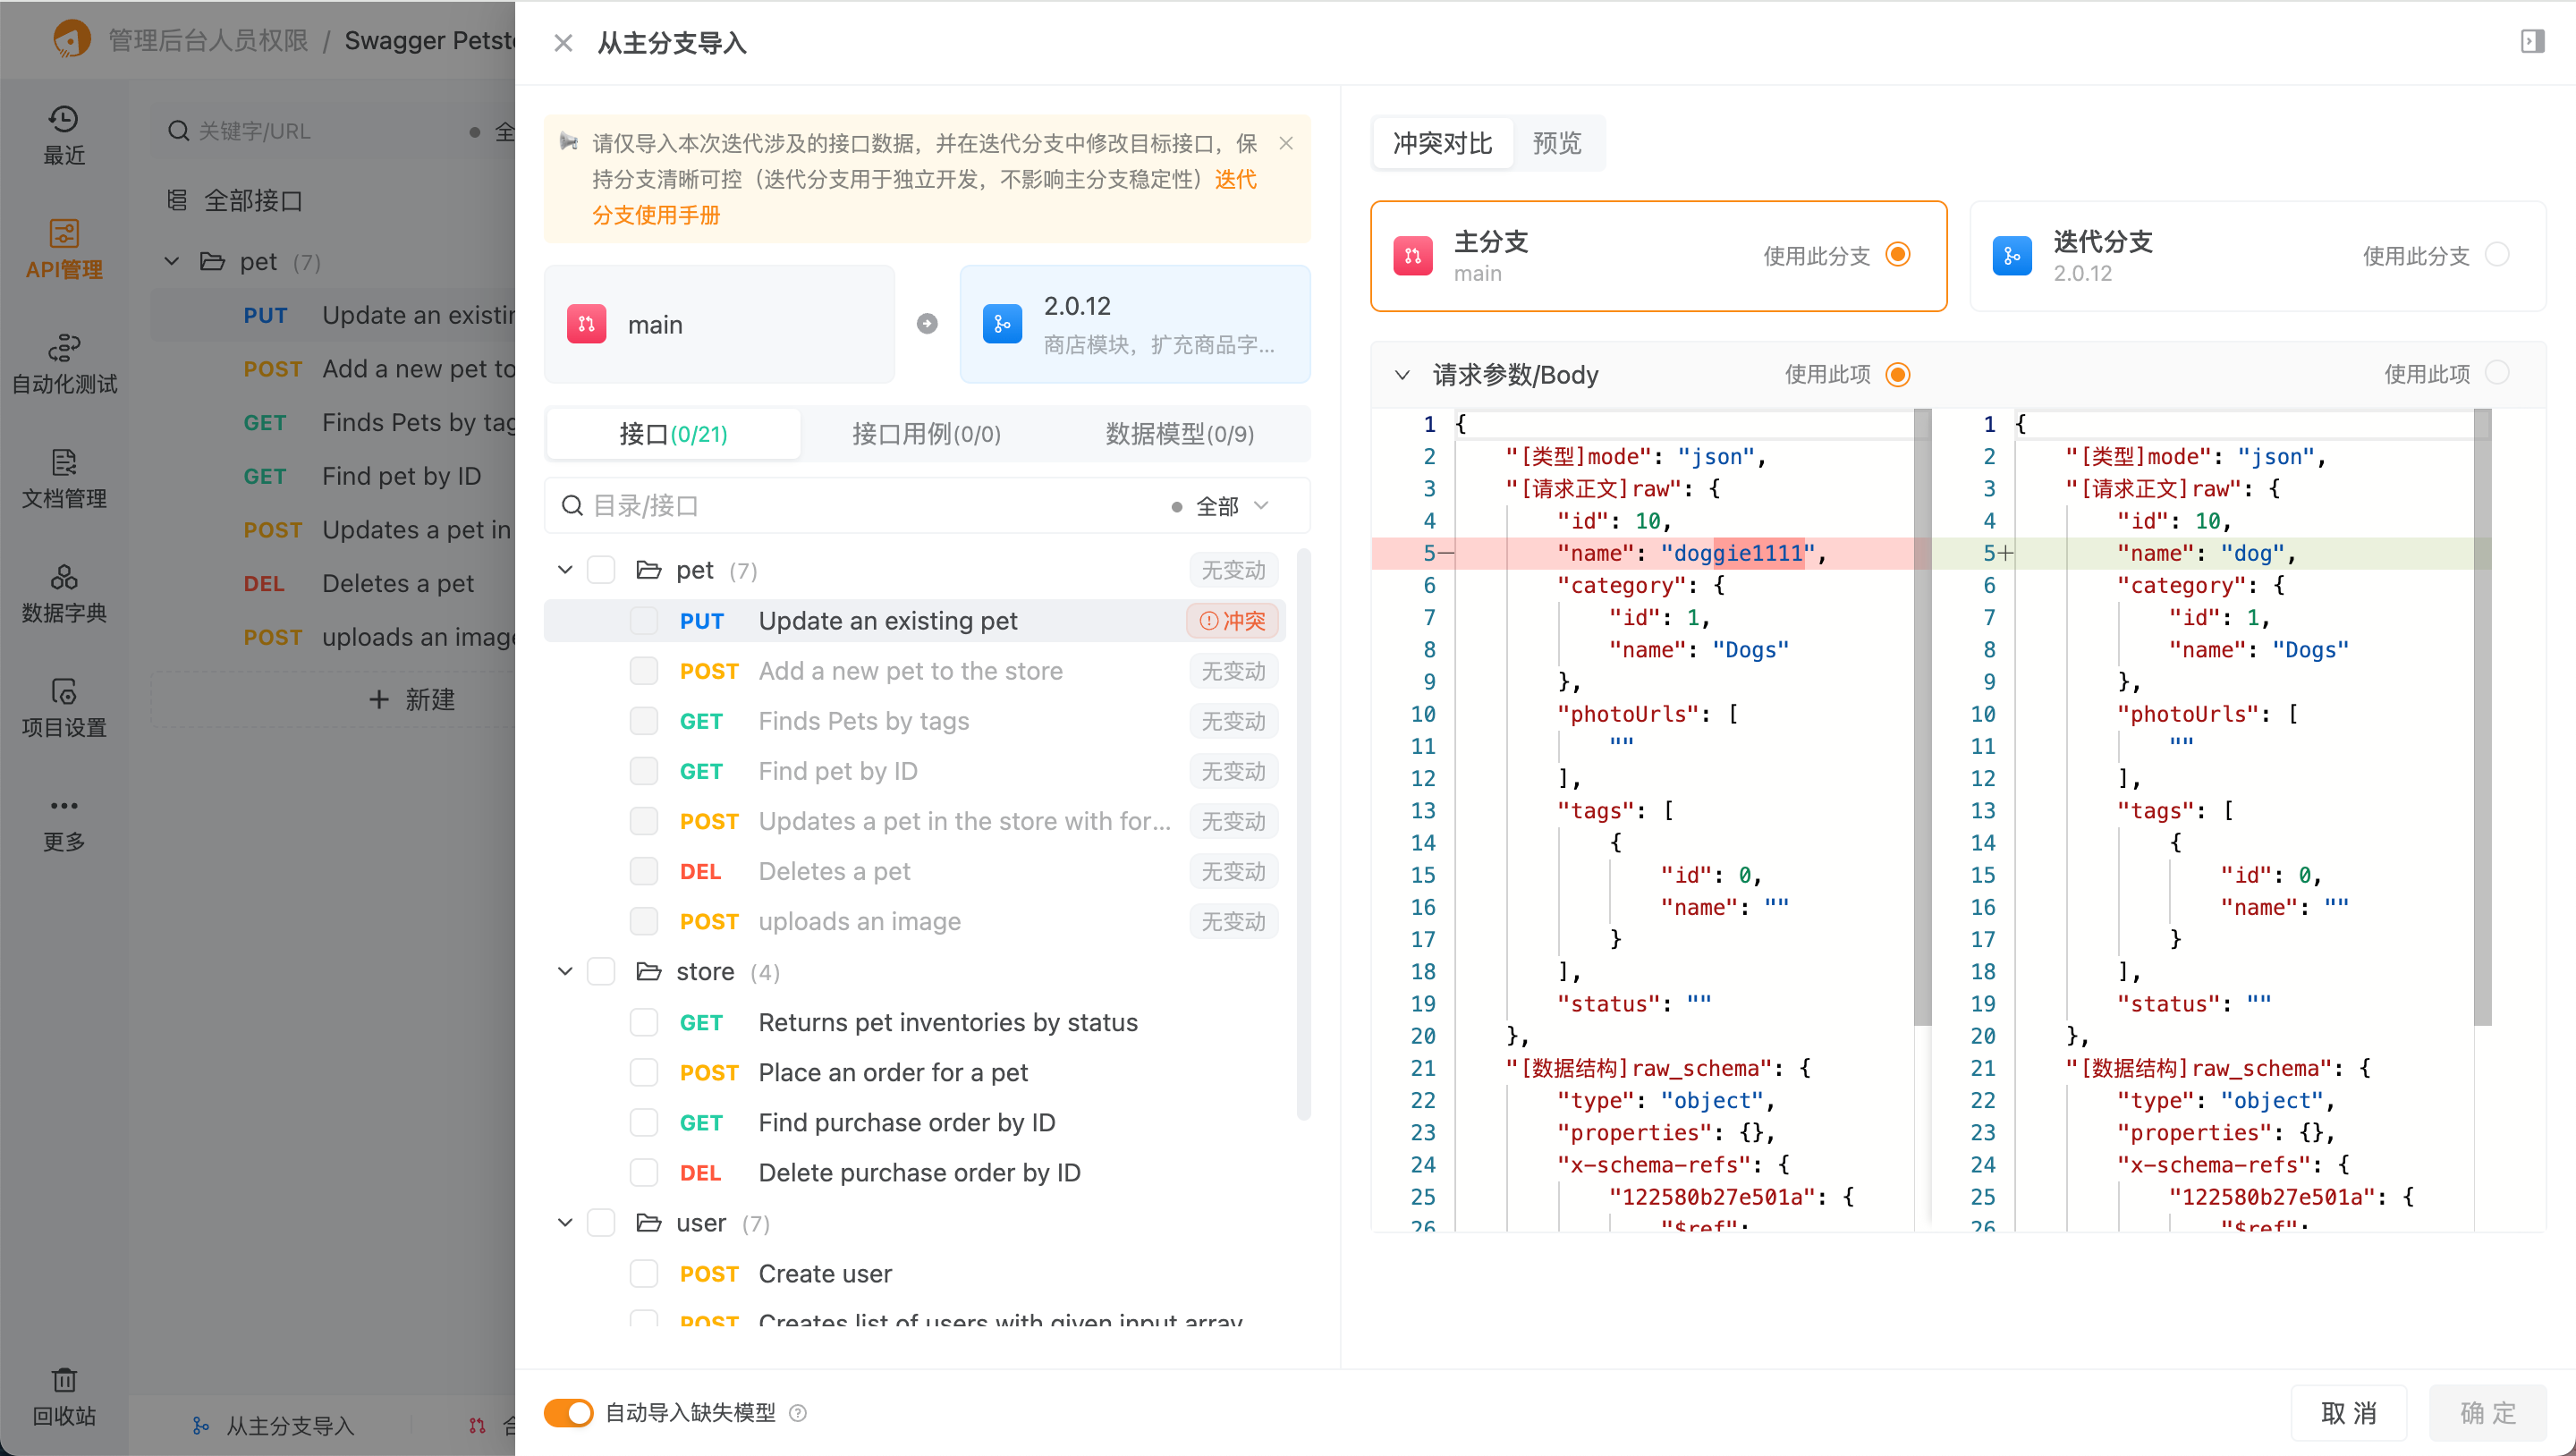Dismiss the orange notice banner

coord(1286,143)
